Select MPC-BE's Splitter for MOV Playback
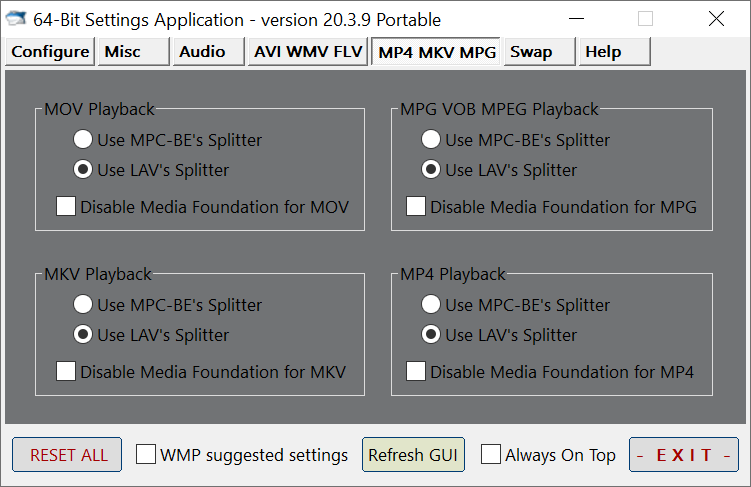The width and height of the screenshot is (751, 487). [84, 140]
